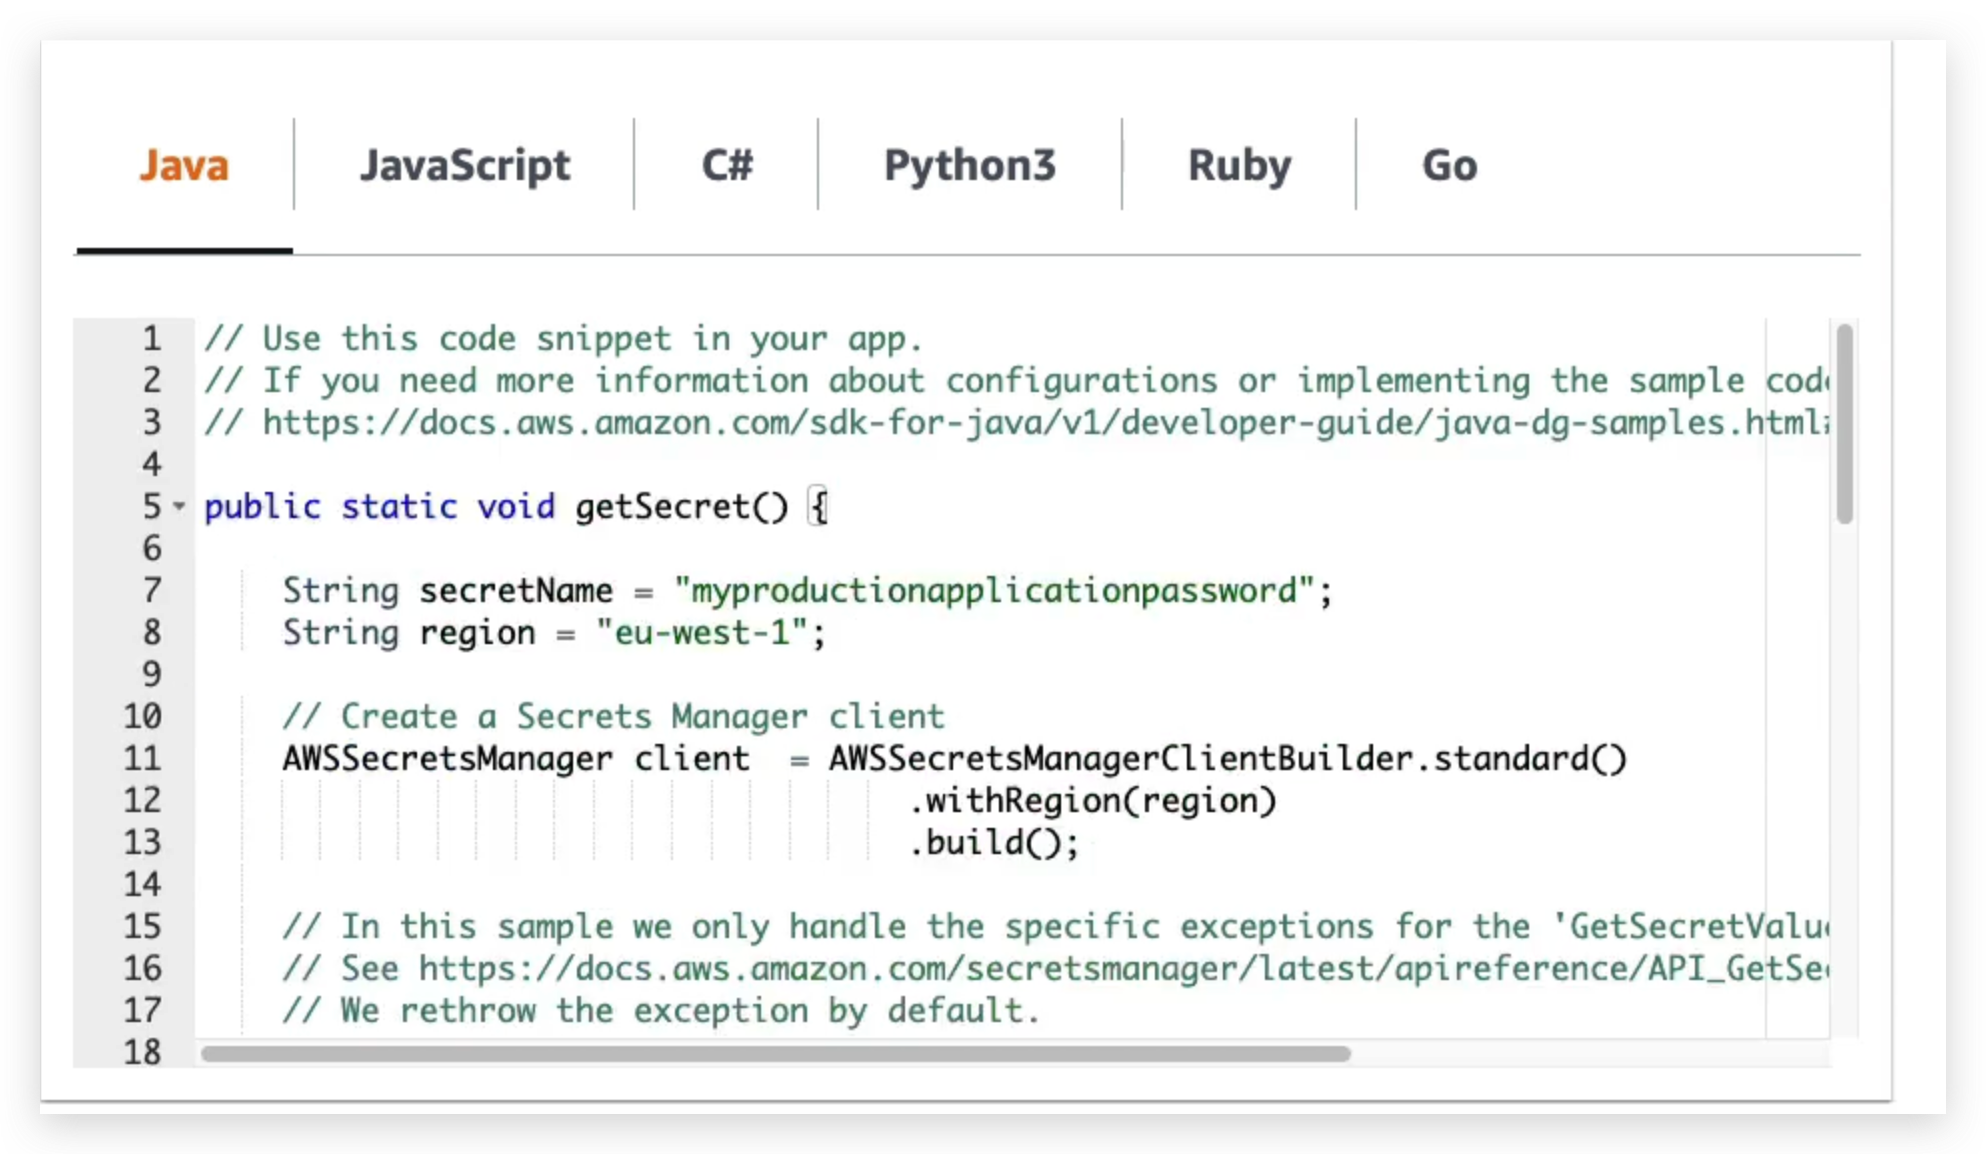The image size is (1986, 1154).
Task: Select the C# tab
Action: (727, 165)
